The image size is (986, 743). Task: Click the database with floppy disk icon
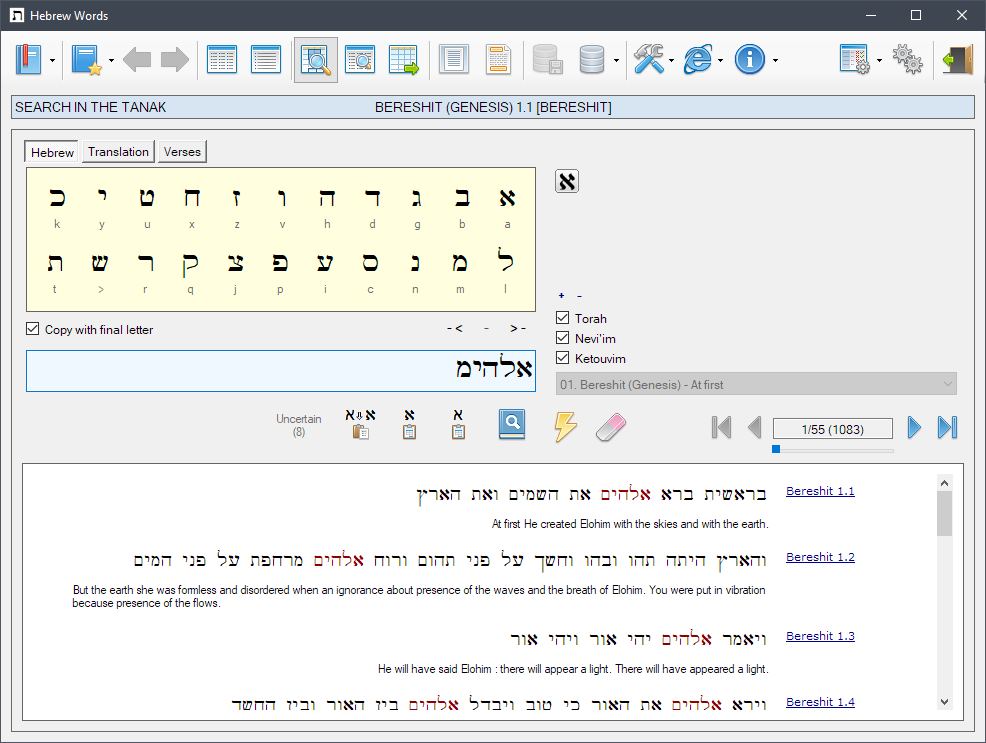547,60
